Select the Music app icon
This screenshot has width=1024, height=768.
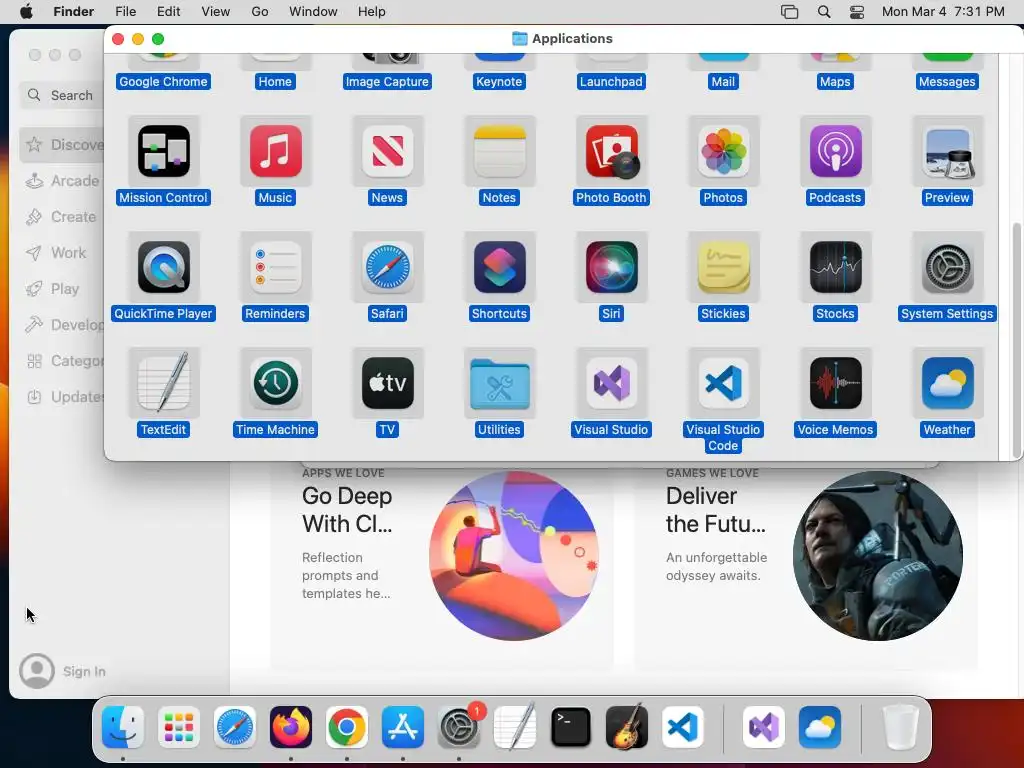pos(275,152)
